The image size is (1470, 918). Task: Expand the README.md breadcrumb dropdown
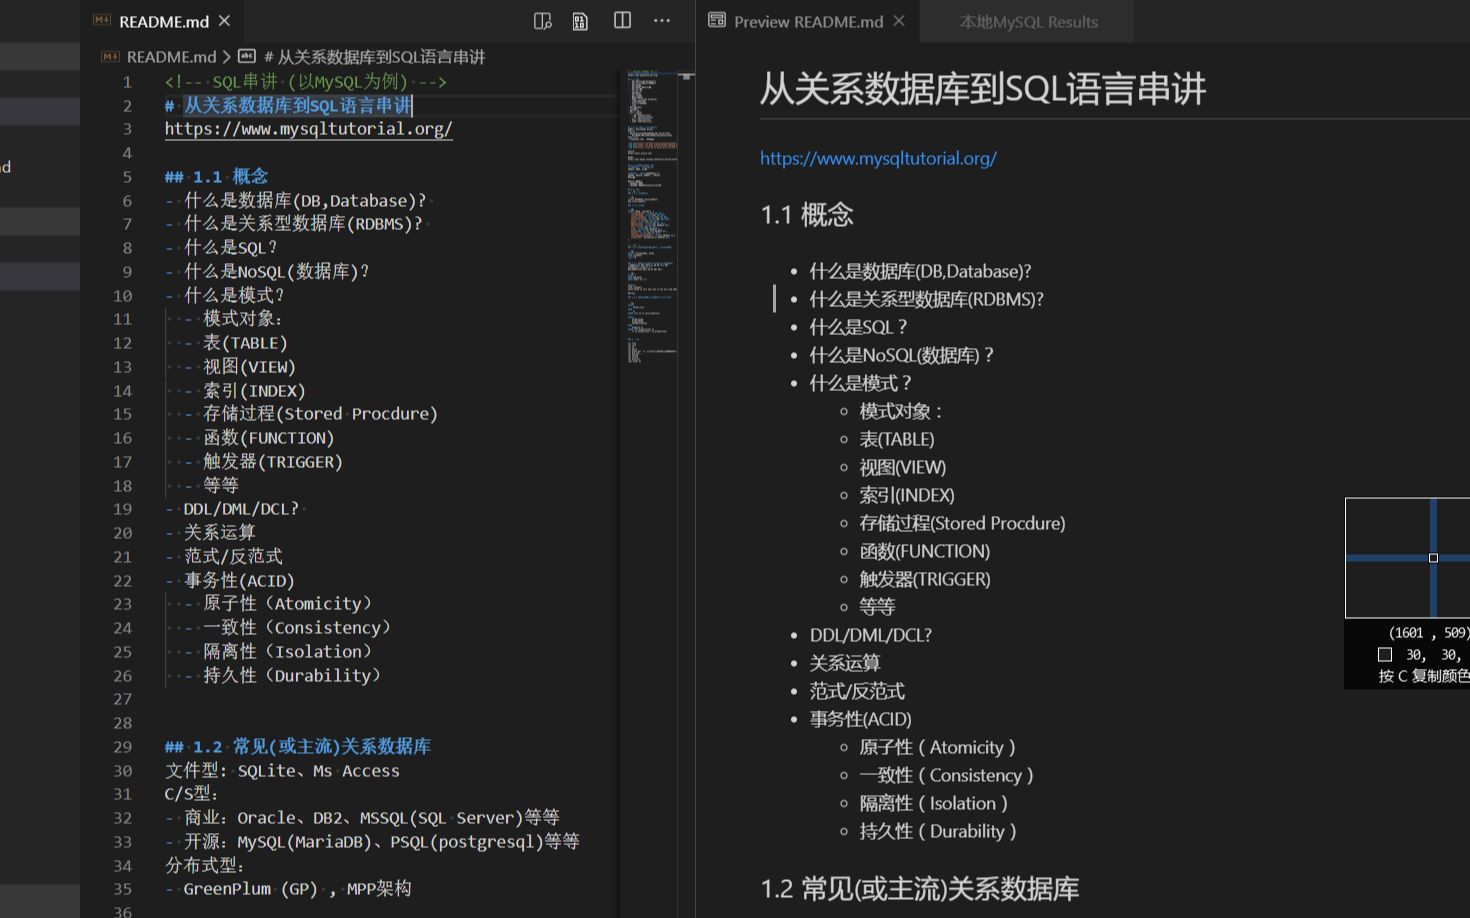(x=171, y=57)
